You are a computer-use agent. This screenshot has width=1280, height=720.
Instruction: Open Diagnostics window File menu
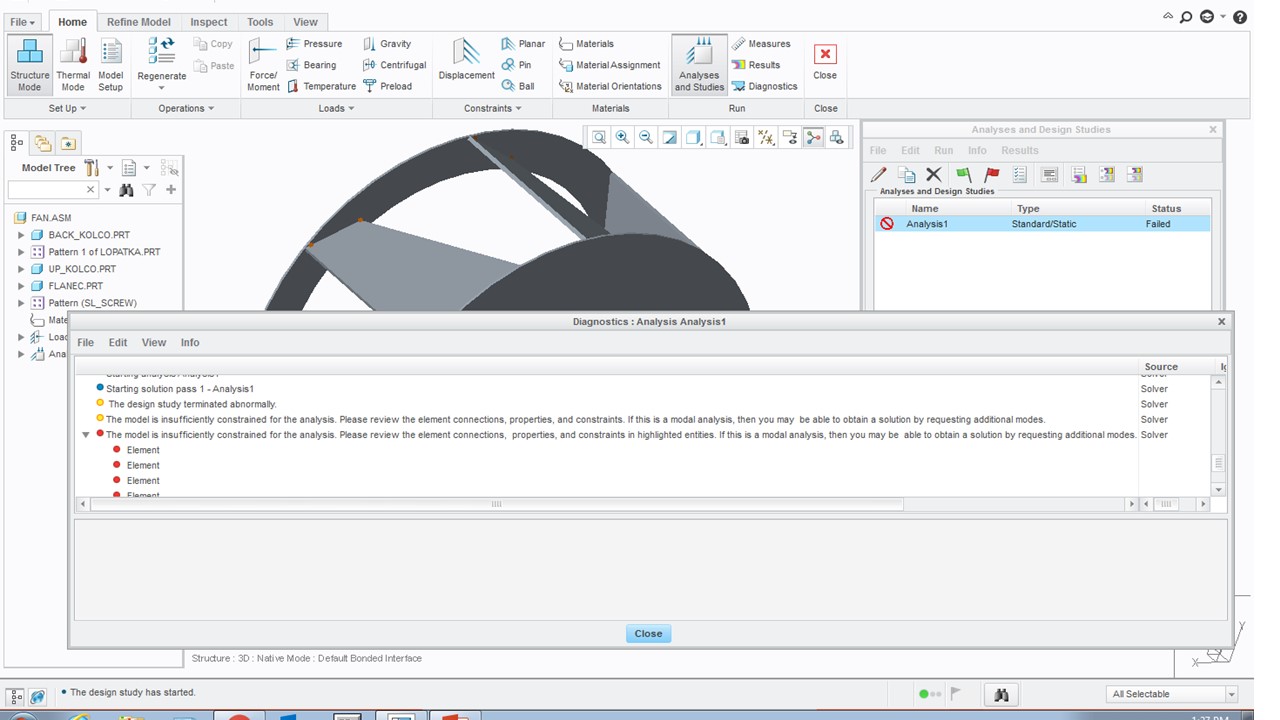point(86,342)
